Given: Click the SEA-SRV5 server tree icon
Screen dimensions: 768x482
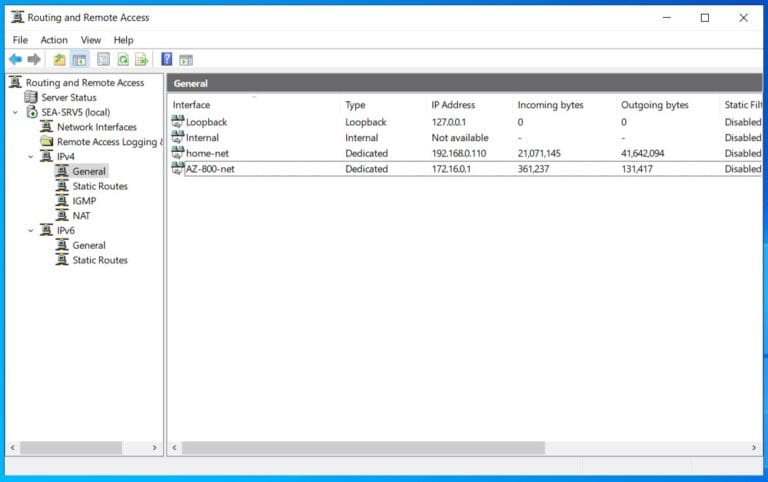Looking at the screenshot, I should point(32,112).
